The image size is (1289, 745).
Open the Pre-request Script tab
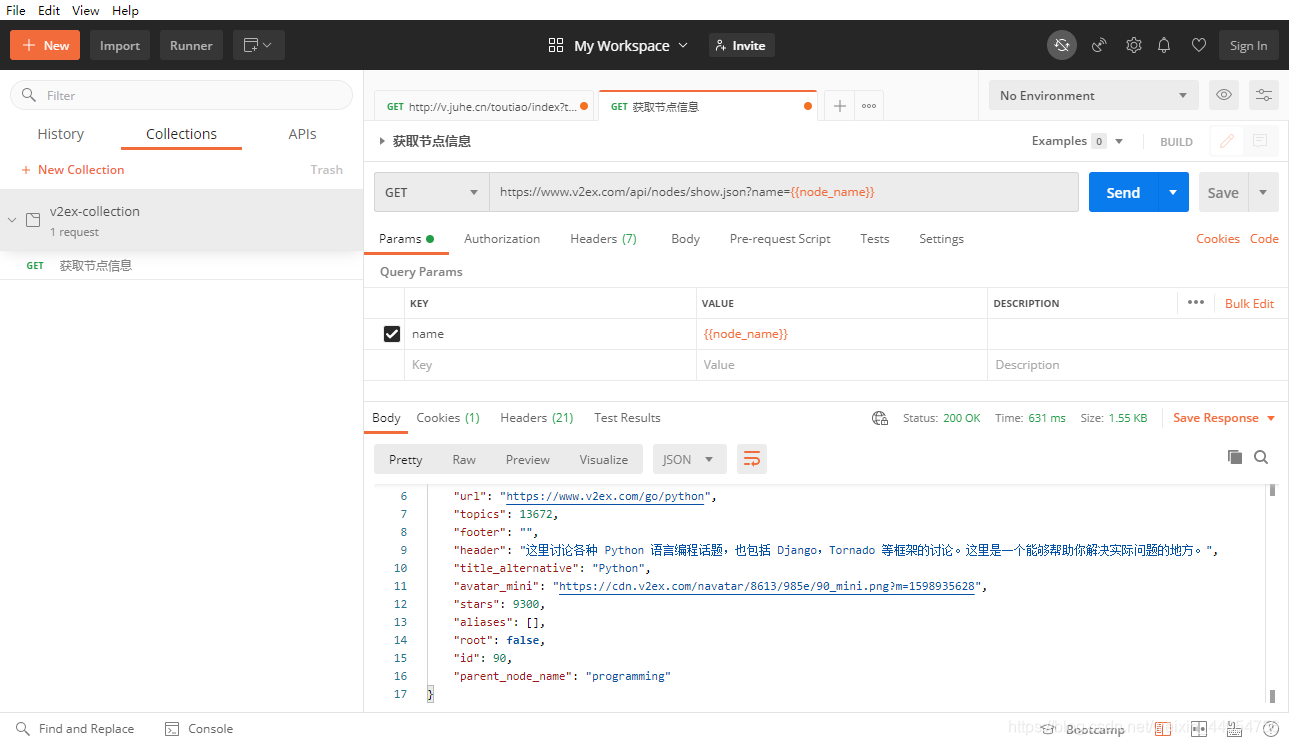tap(780, 239)
